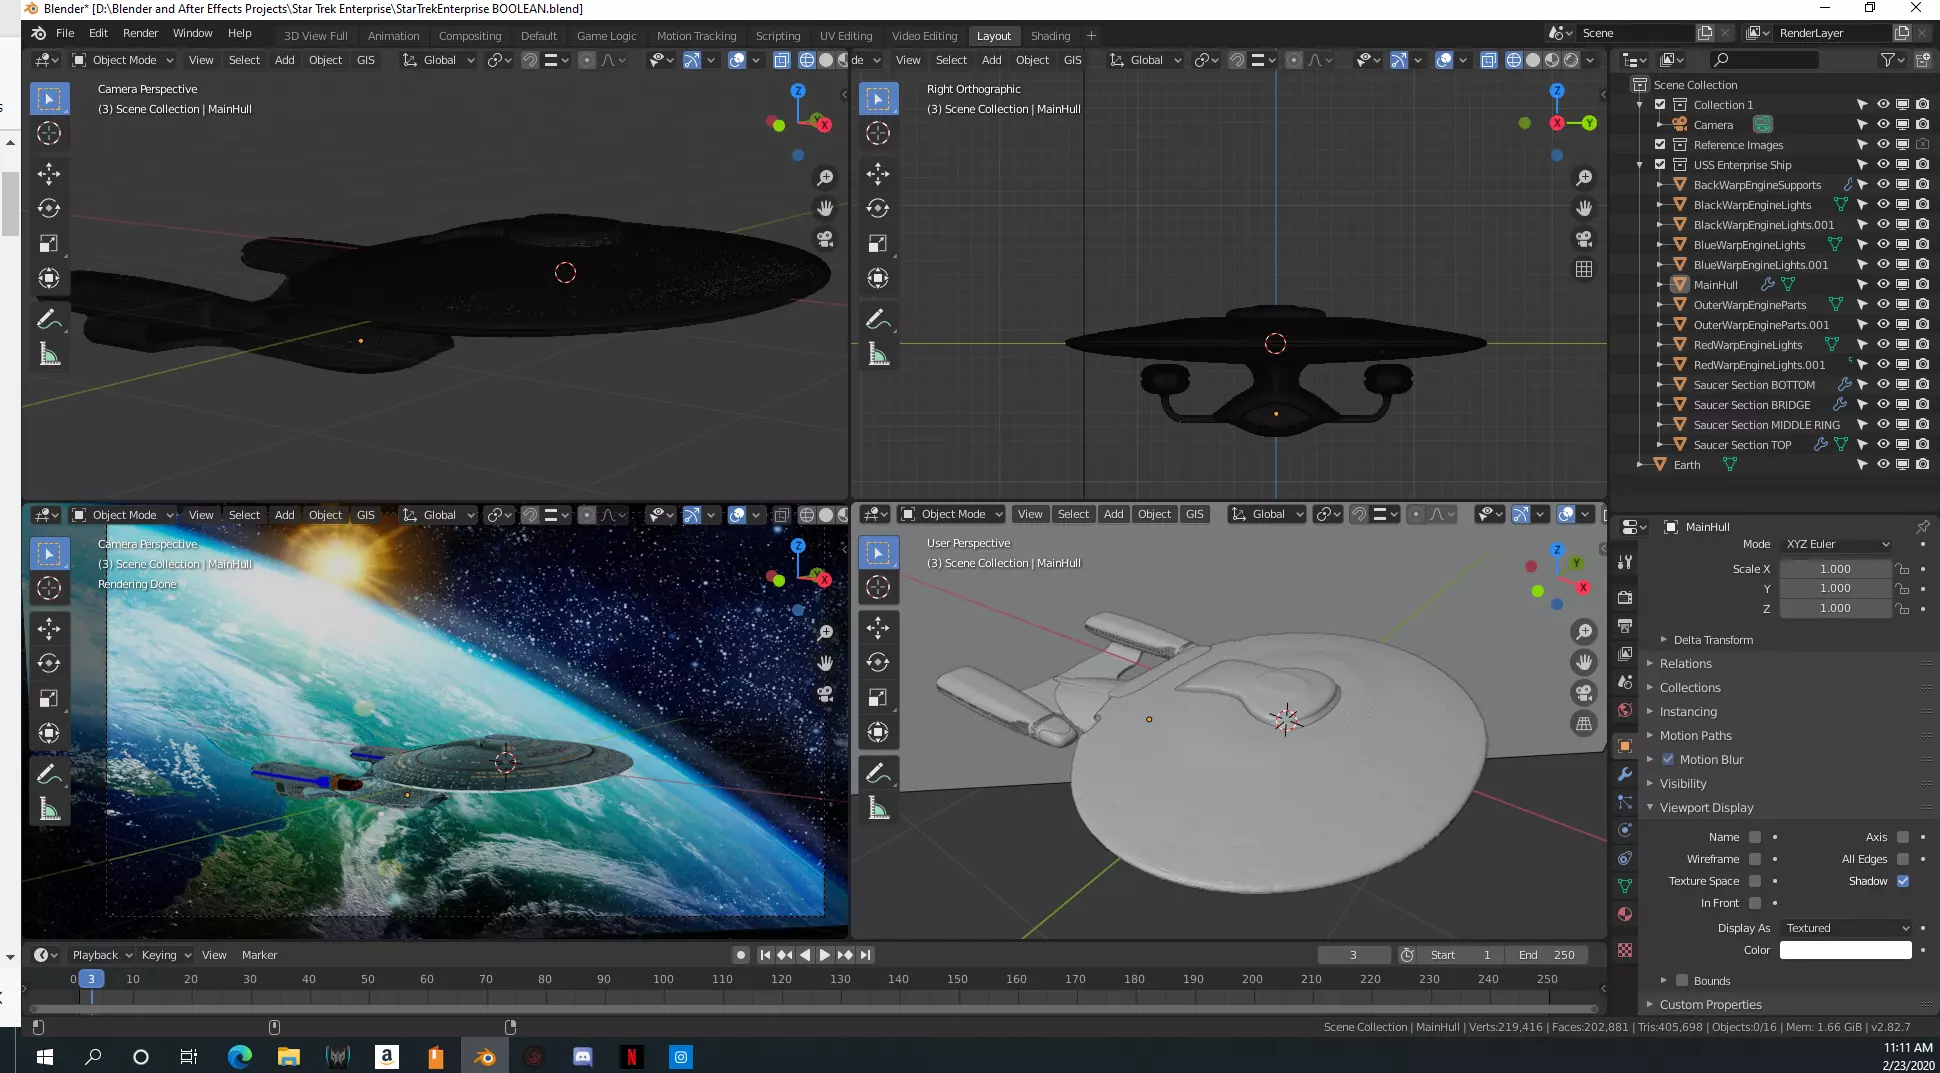Uncheck Reference Images collection checkbox

tap(1660, 145)
